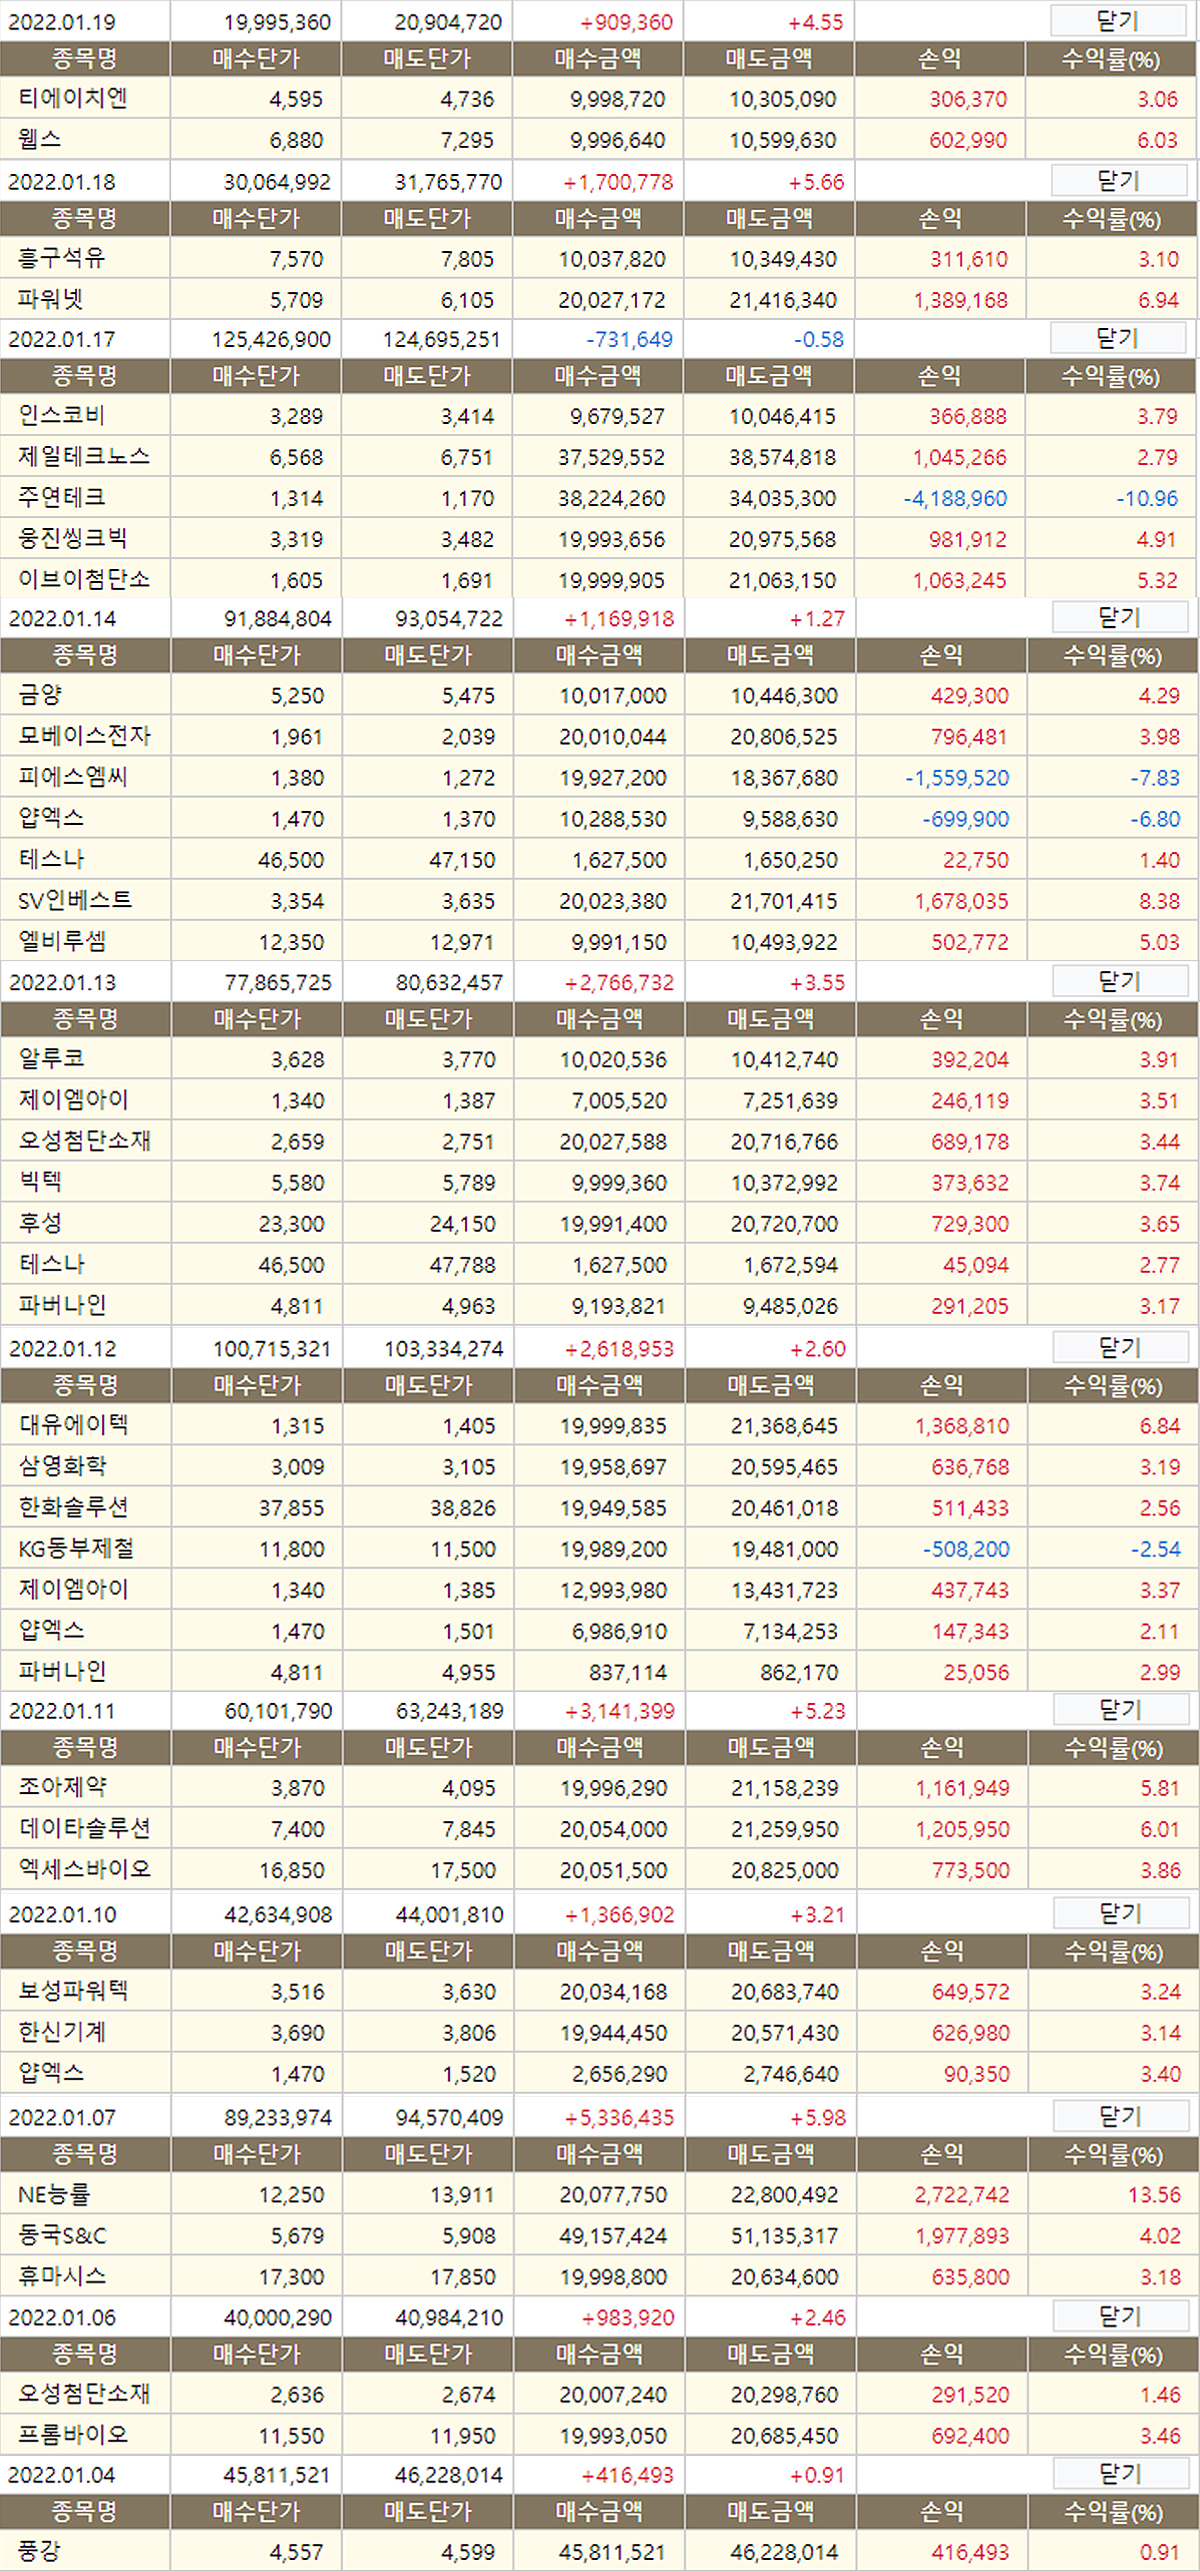Select the +5,336,435 daily profit total
The width and height of the screenshot is (1200, 2572).
pos(620,2117)
